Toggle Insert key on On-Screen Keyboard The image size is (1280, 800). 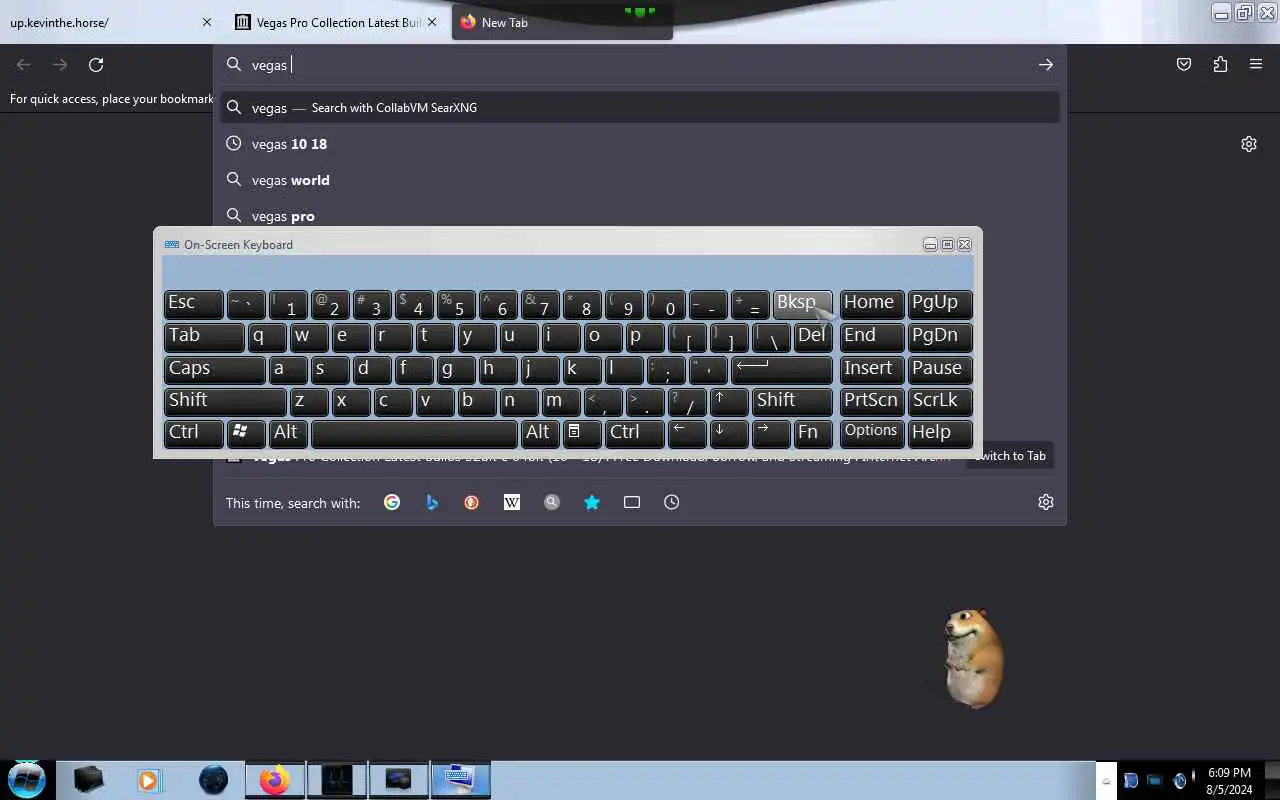coord(872,369)
